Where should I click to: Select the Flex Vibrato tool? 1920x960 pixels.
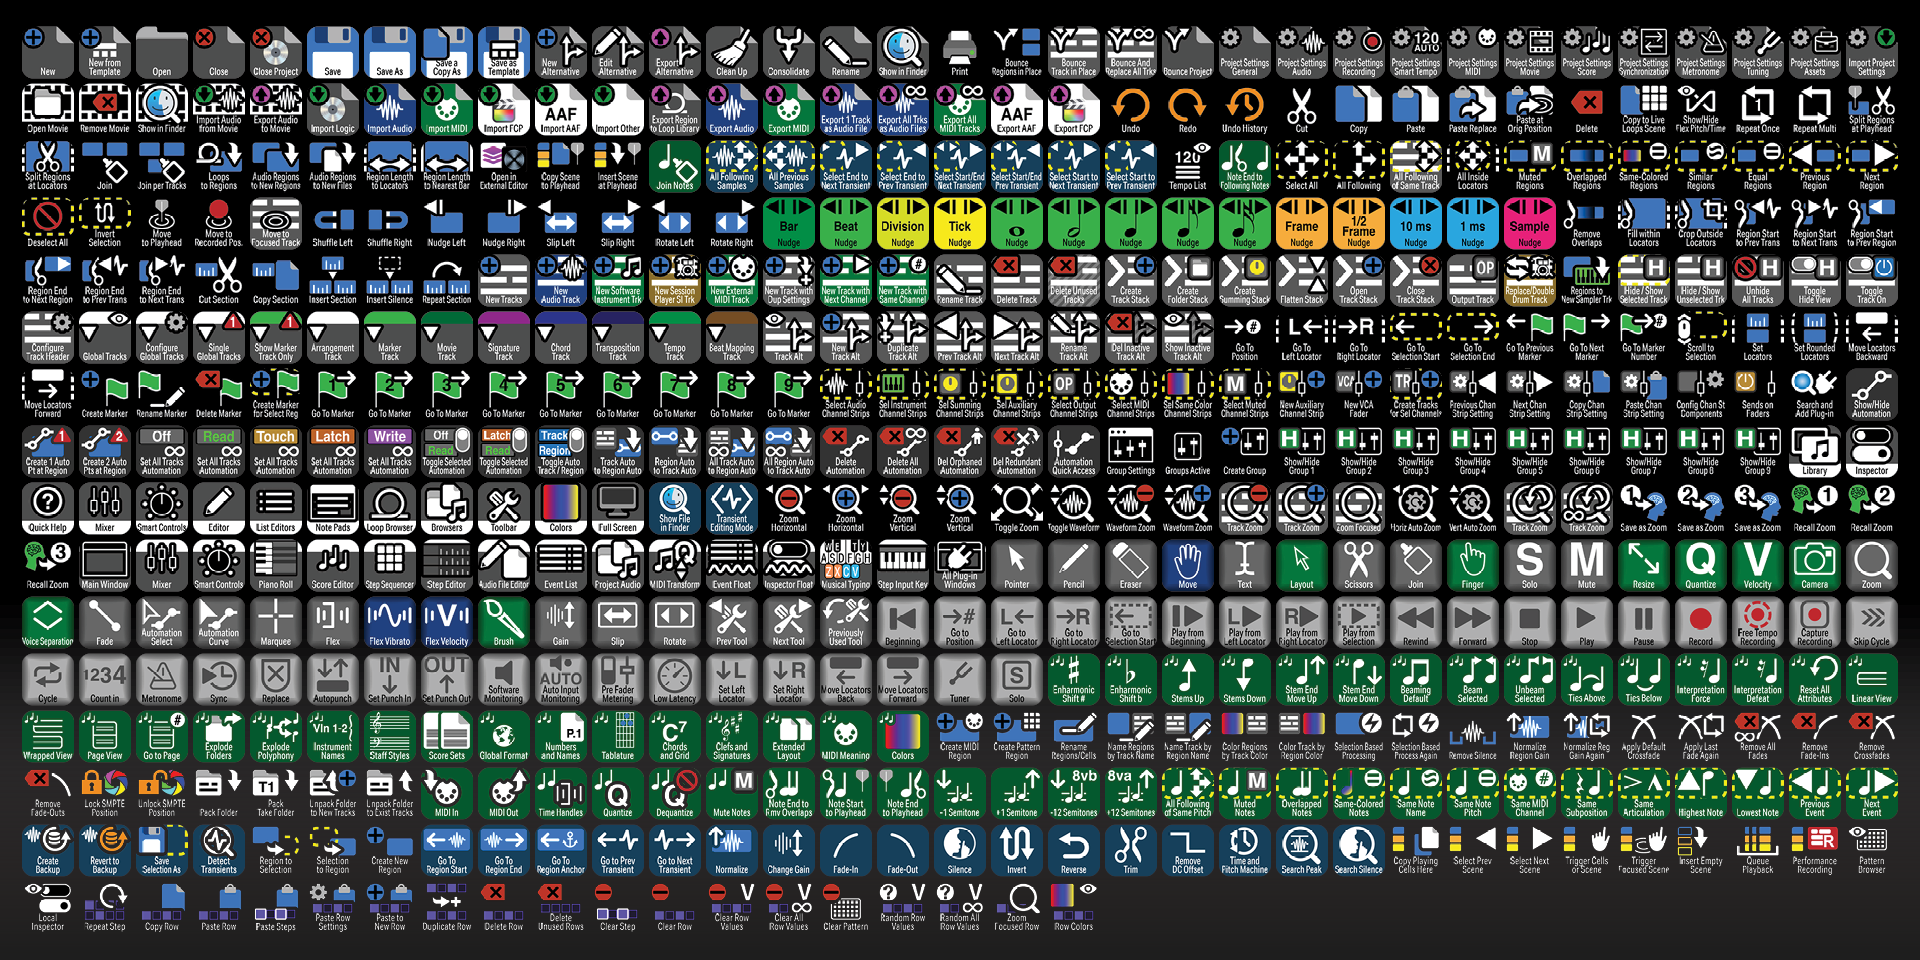pos(389,622)
